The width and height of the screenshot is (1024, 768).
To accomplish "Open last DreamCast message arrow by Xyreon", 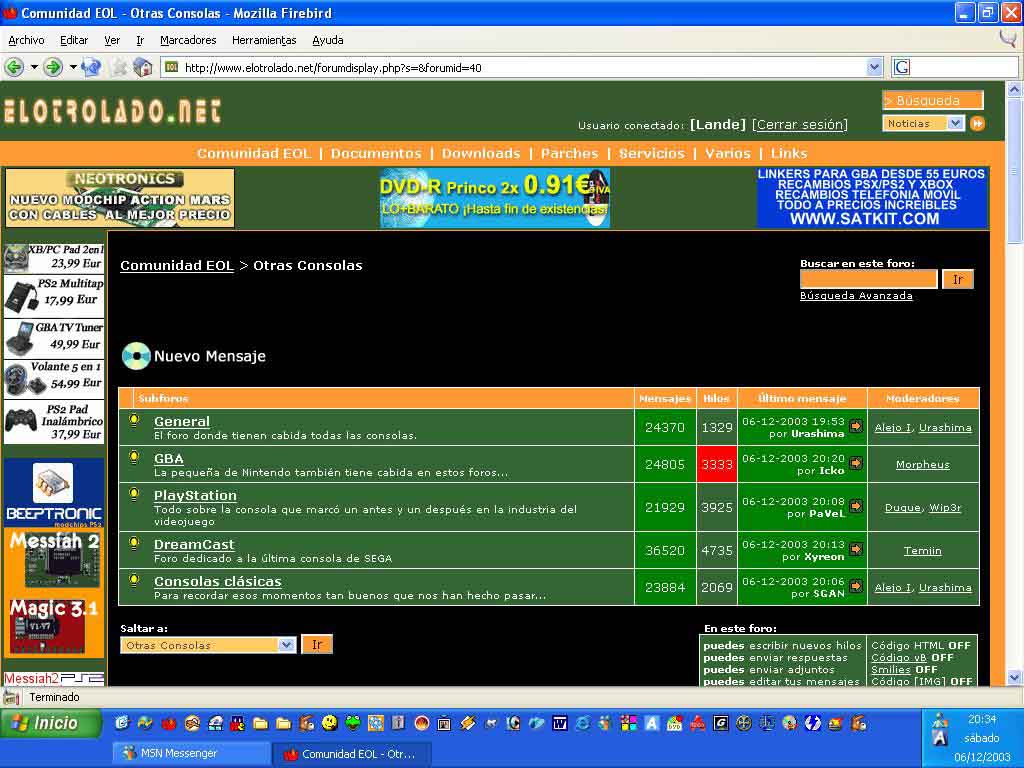I will click(856, 549).
